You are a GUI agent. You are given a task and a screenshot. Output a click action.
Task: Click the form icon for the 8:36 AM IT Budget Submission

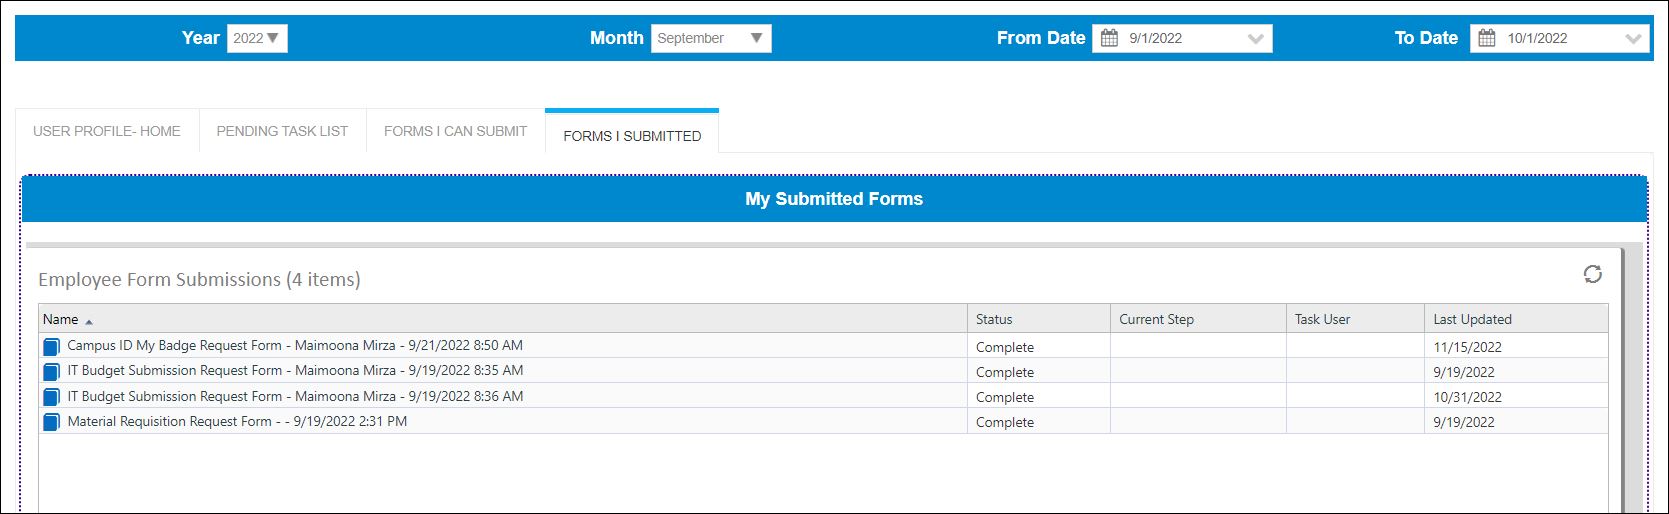[x=51, y=397]
